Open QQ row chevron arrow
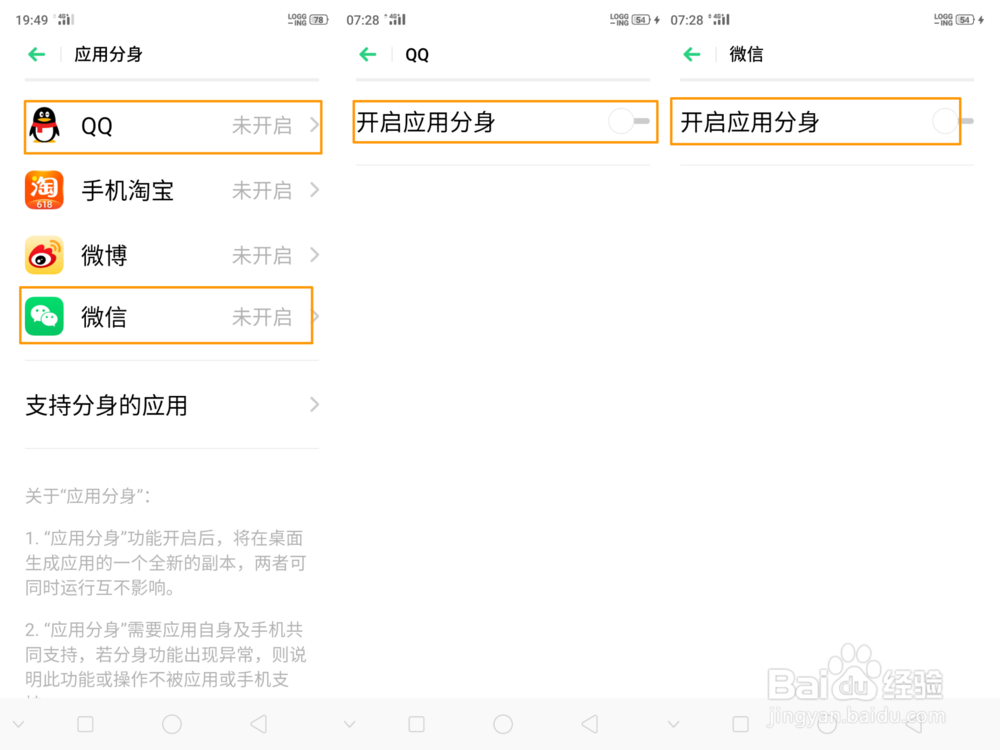This screenshot has height=750, width=1000. pyautogui.click(x=314, y=125)
